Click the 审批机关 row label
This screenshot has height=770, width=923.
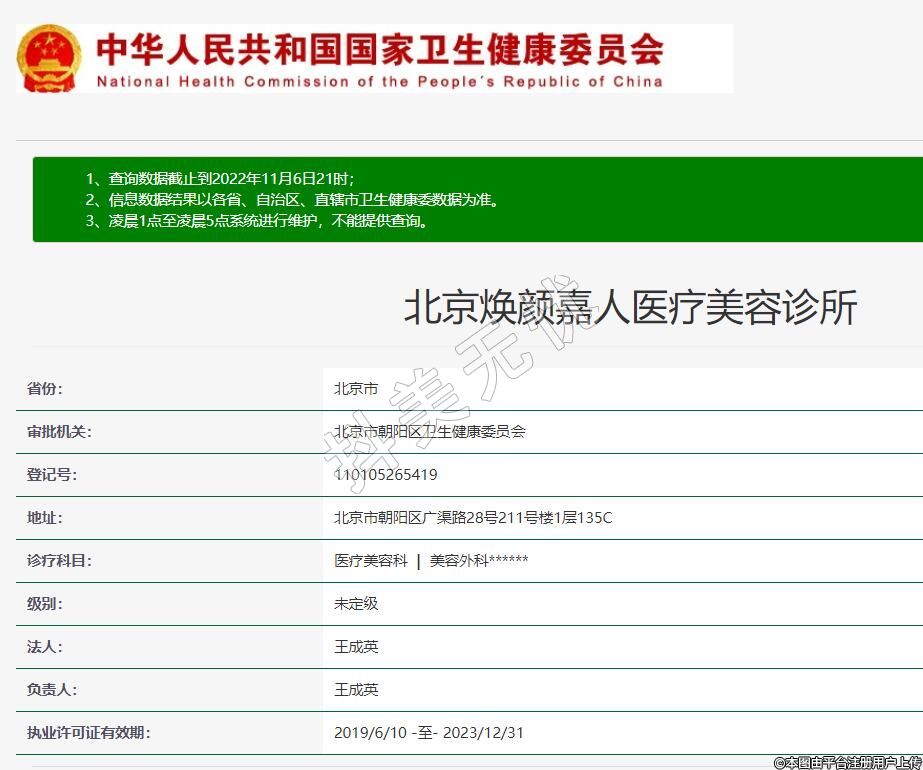pos(59,432)
